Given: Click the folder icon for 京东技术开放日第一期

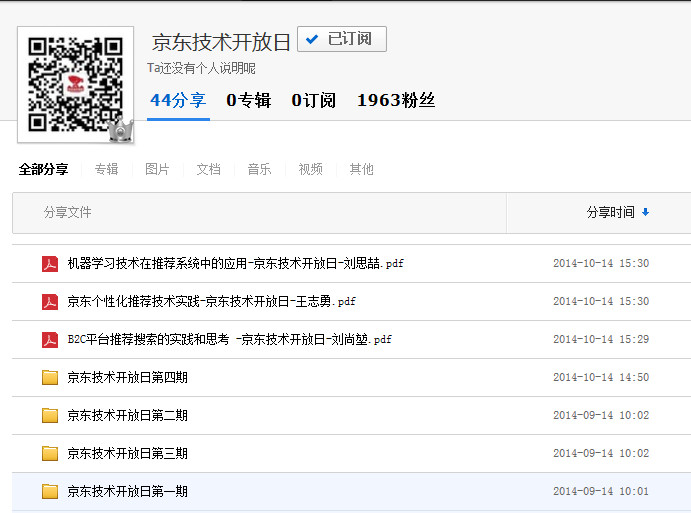Looking at the screenshot, I should click(50, 491).
